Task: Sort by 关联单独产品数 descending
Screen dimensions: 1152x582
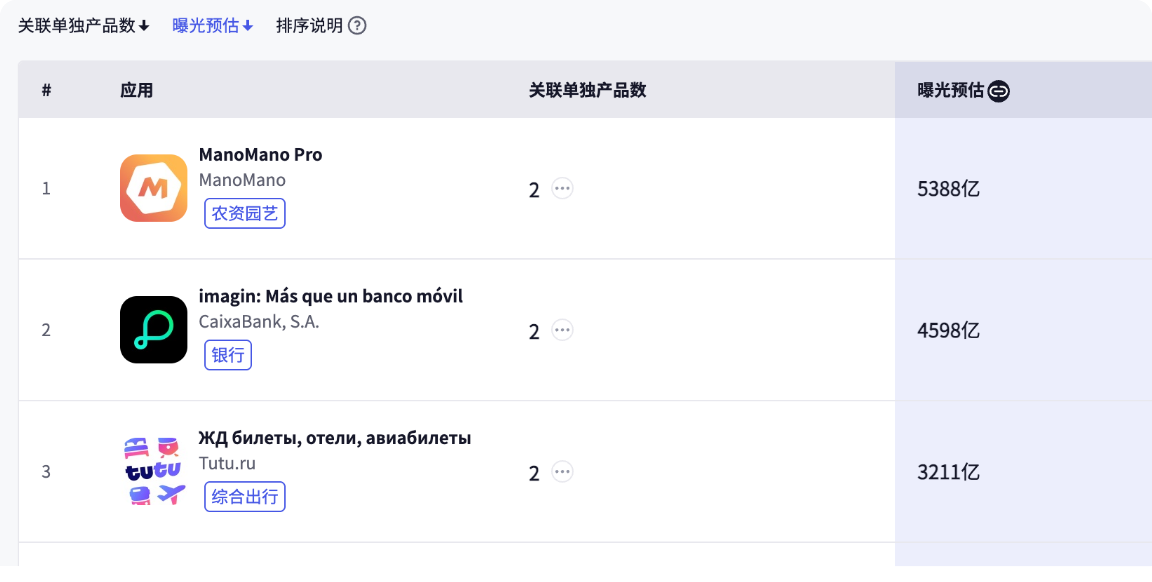Action: click(x=84, y=26)
